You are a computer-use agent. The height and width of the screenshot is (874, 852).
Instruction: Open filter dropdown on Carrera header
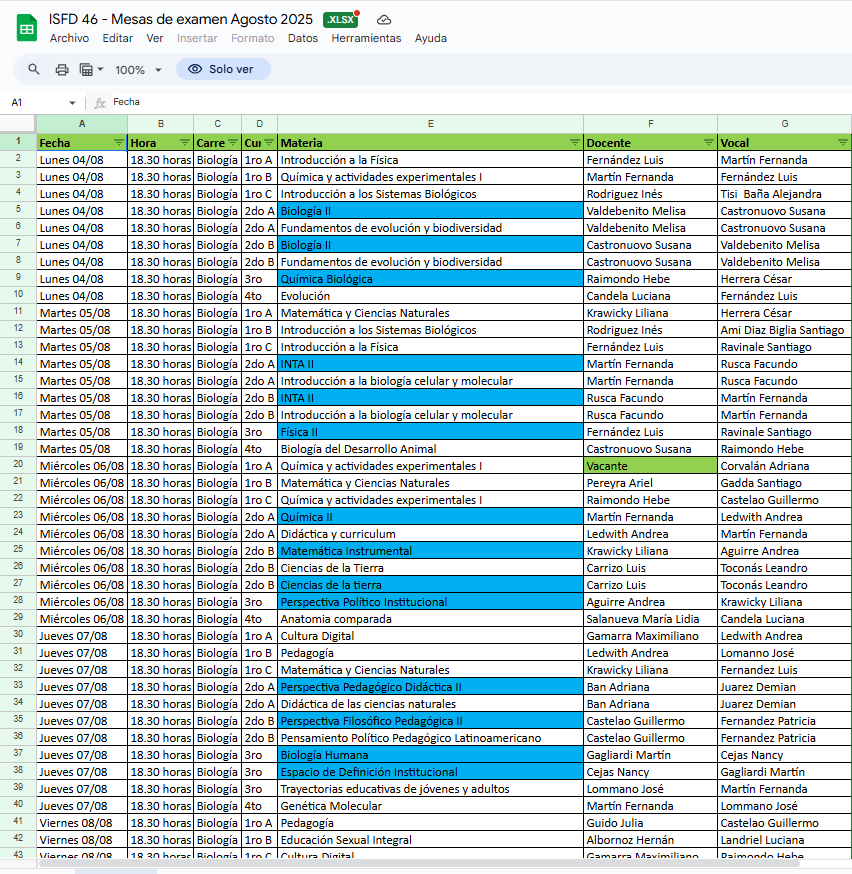pyautogui.click(x=233, y=143)
